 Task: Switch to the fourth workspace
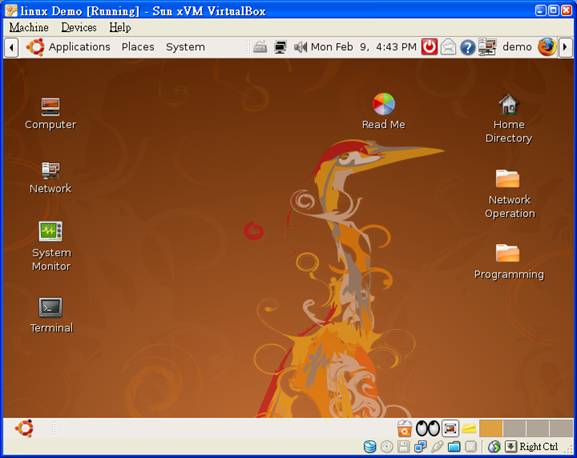561,428
